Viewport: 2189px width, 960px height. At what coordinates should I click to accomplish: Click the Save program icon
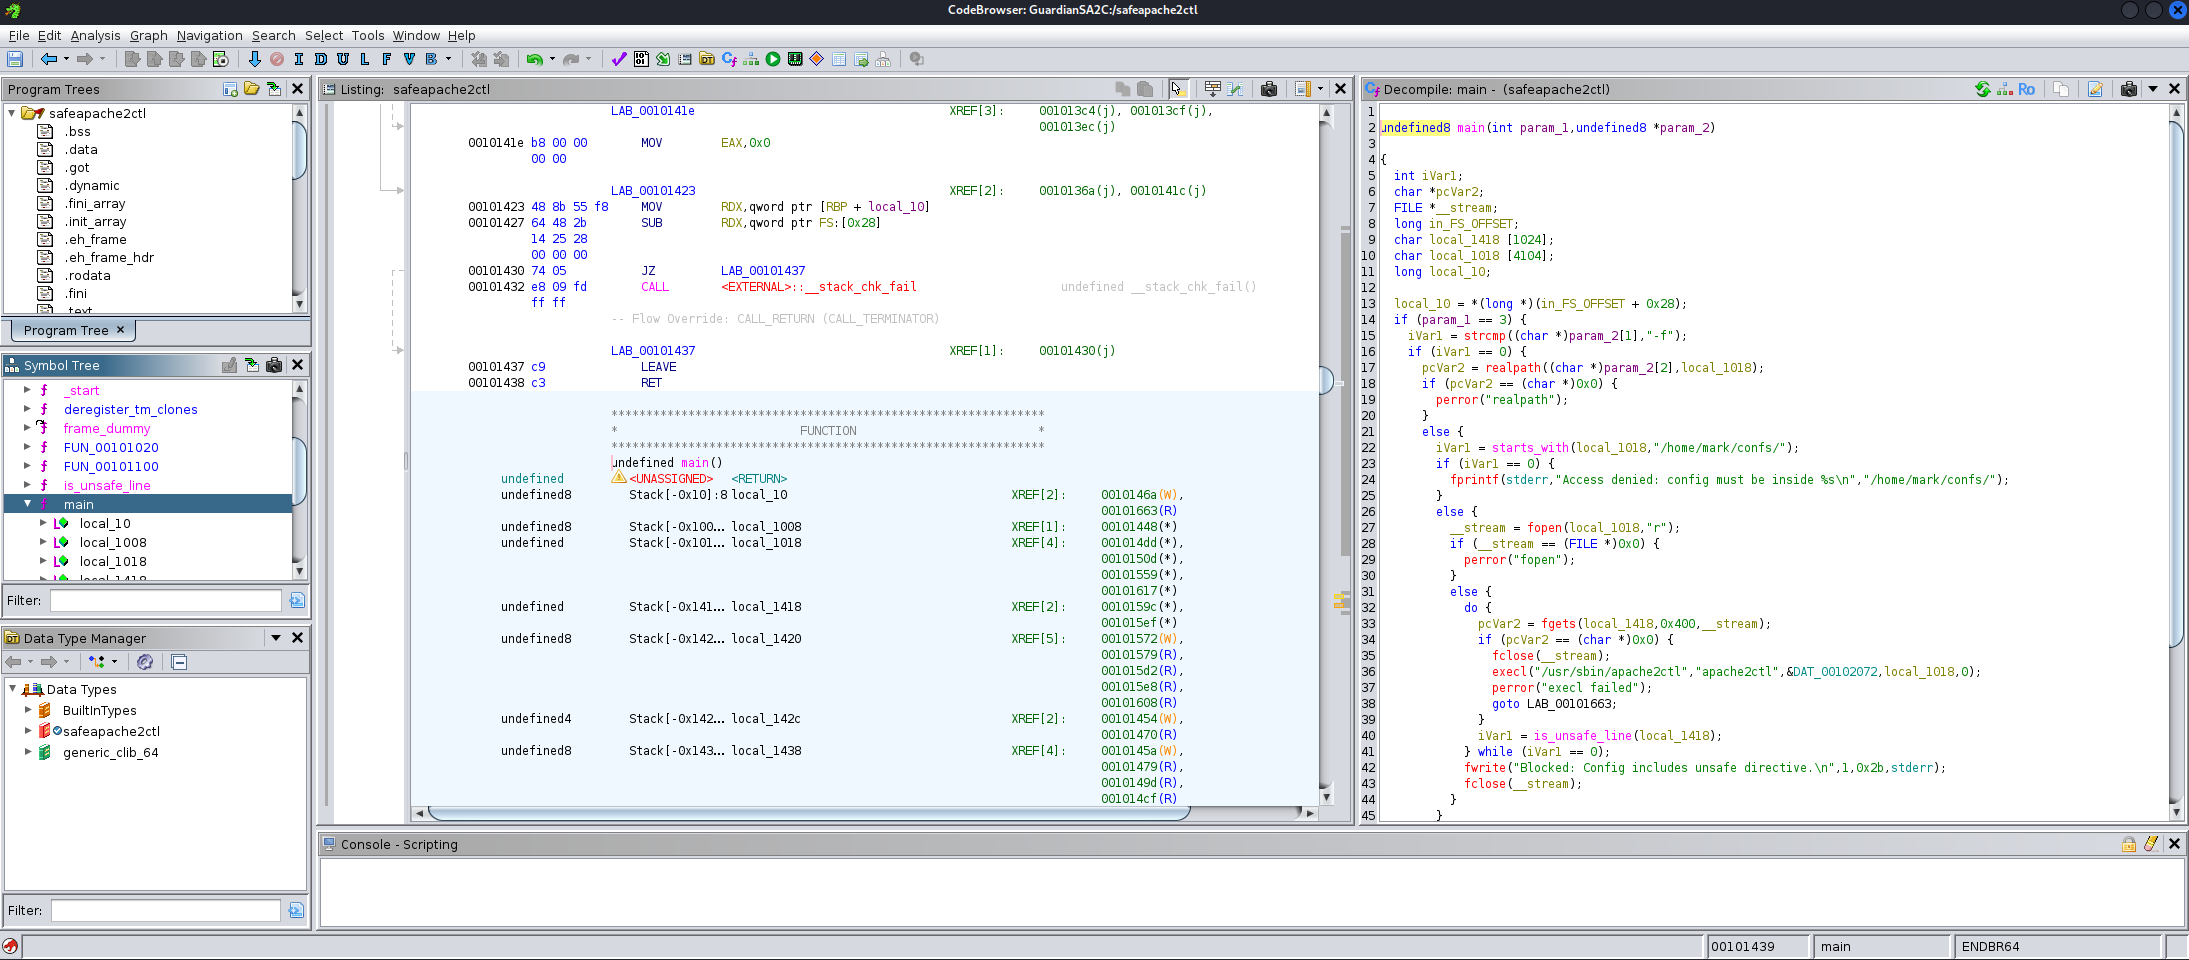[x=15, y=60]
